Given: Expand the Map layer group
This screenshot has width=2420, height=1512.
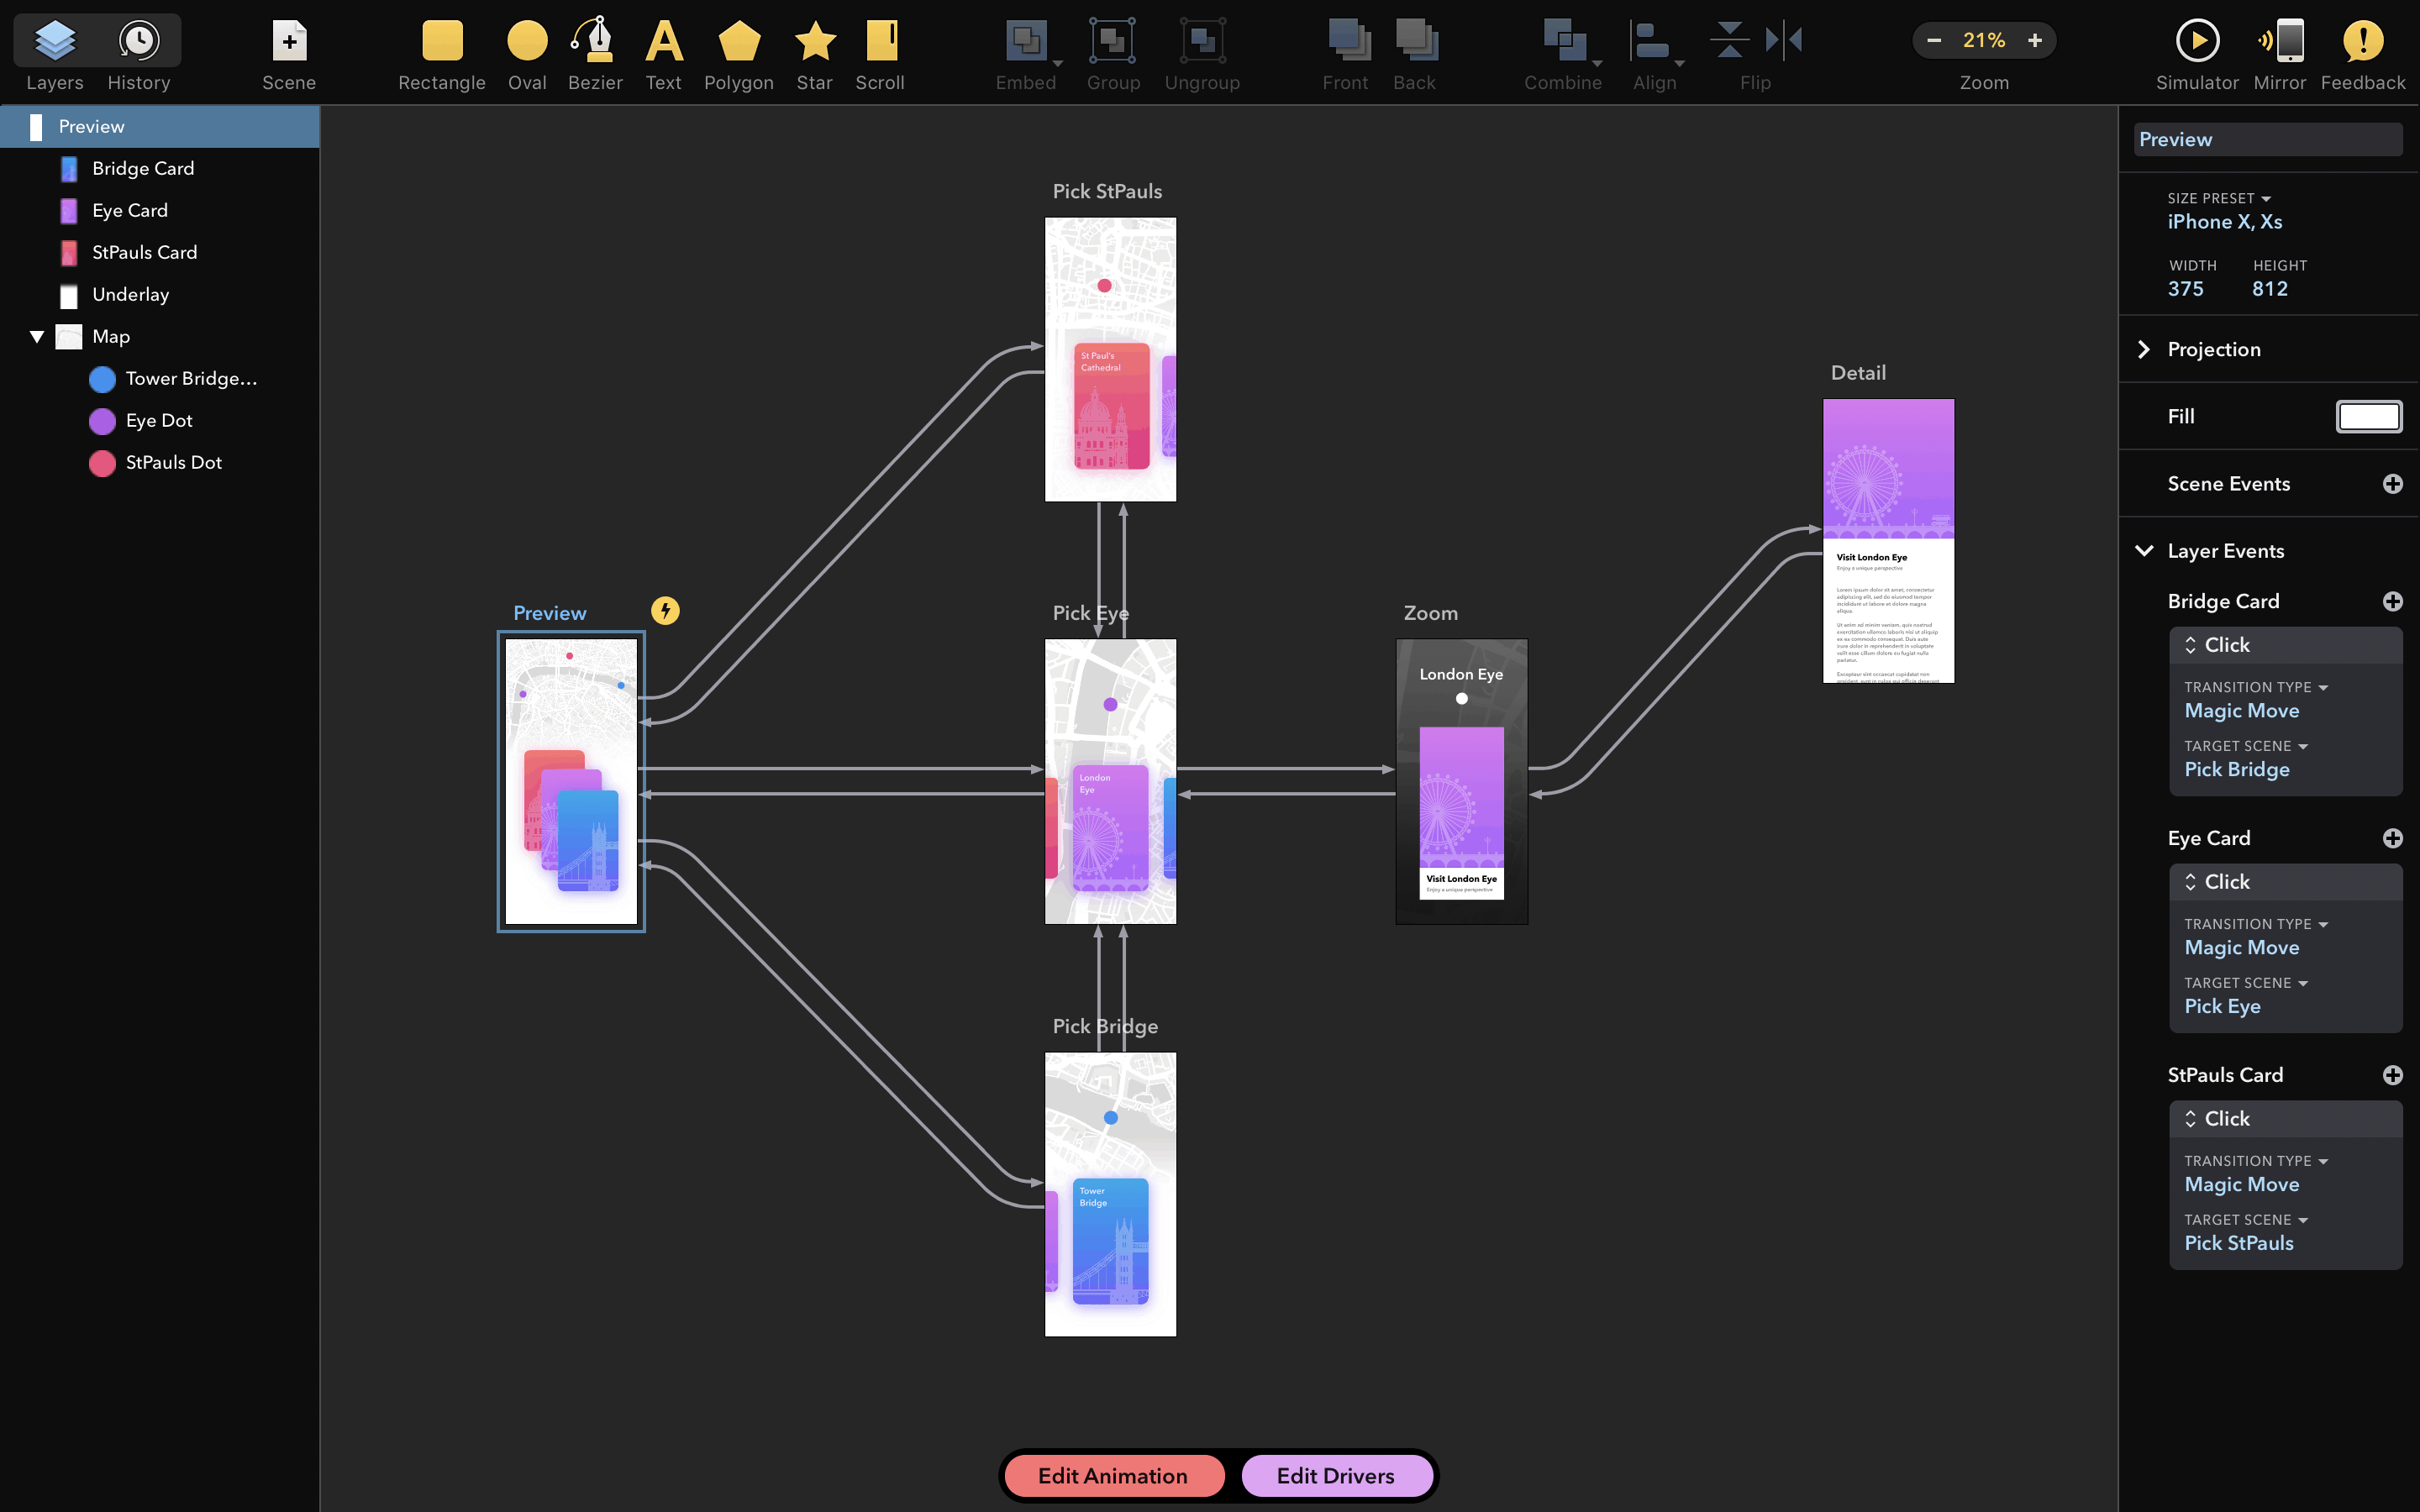Looking at the screenshot, I should [34, 334].
